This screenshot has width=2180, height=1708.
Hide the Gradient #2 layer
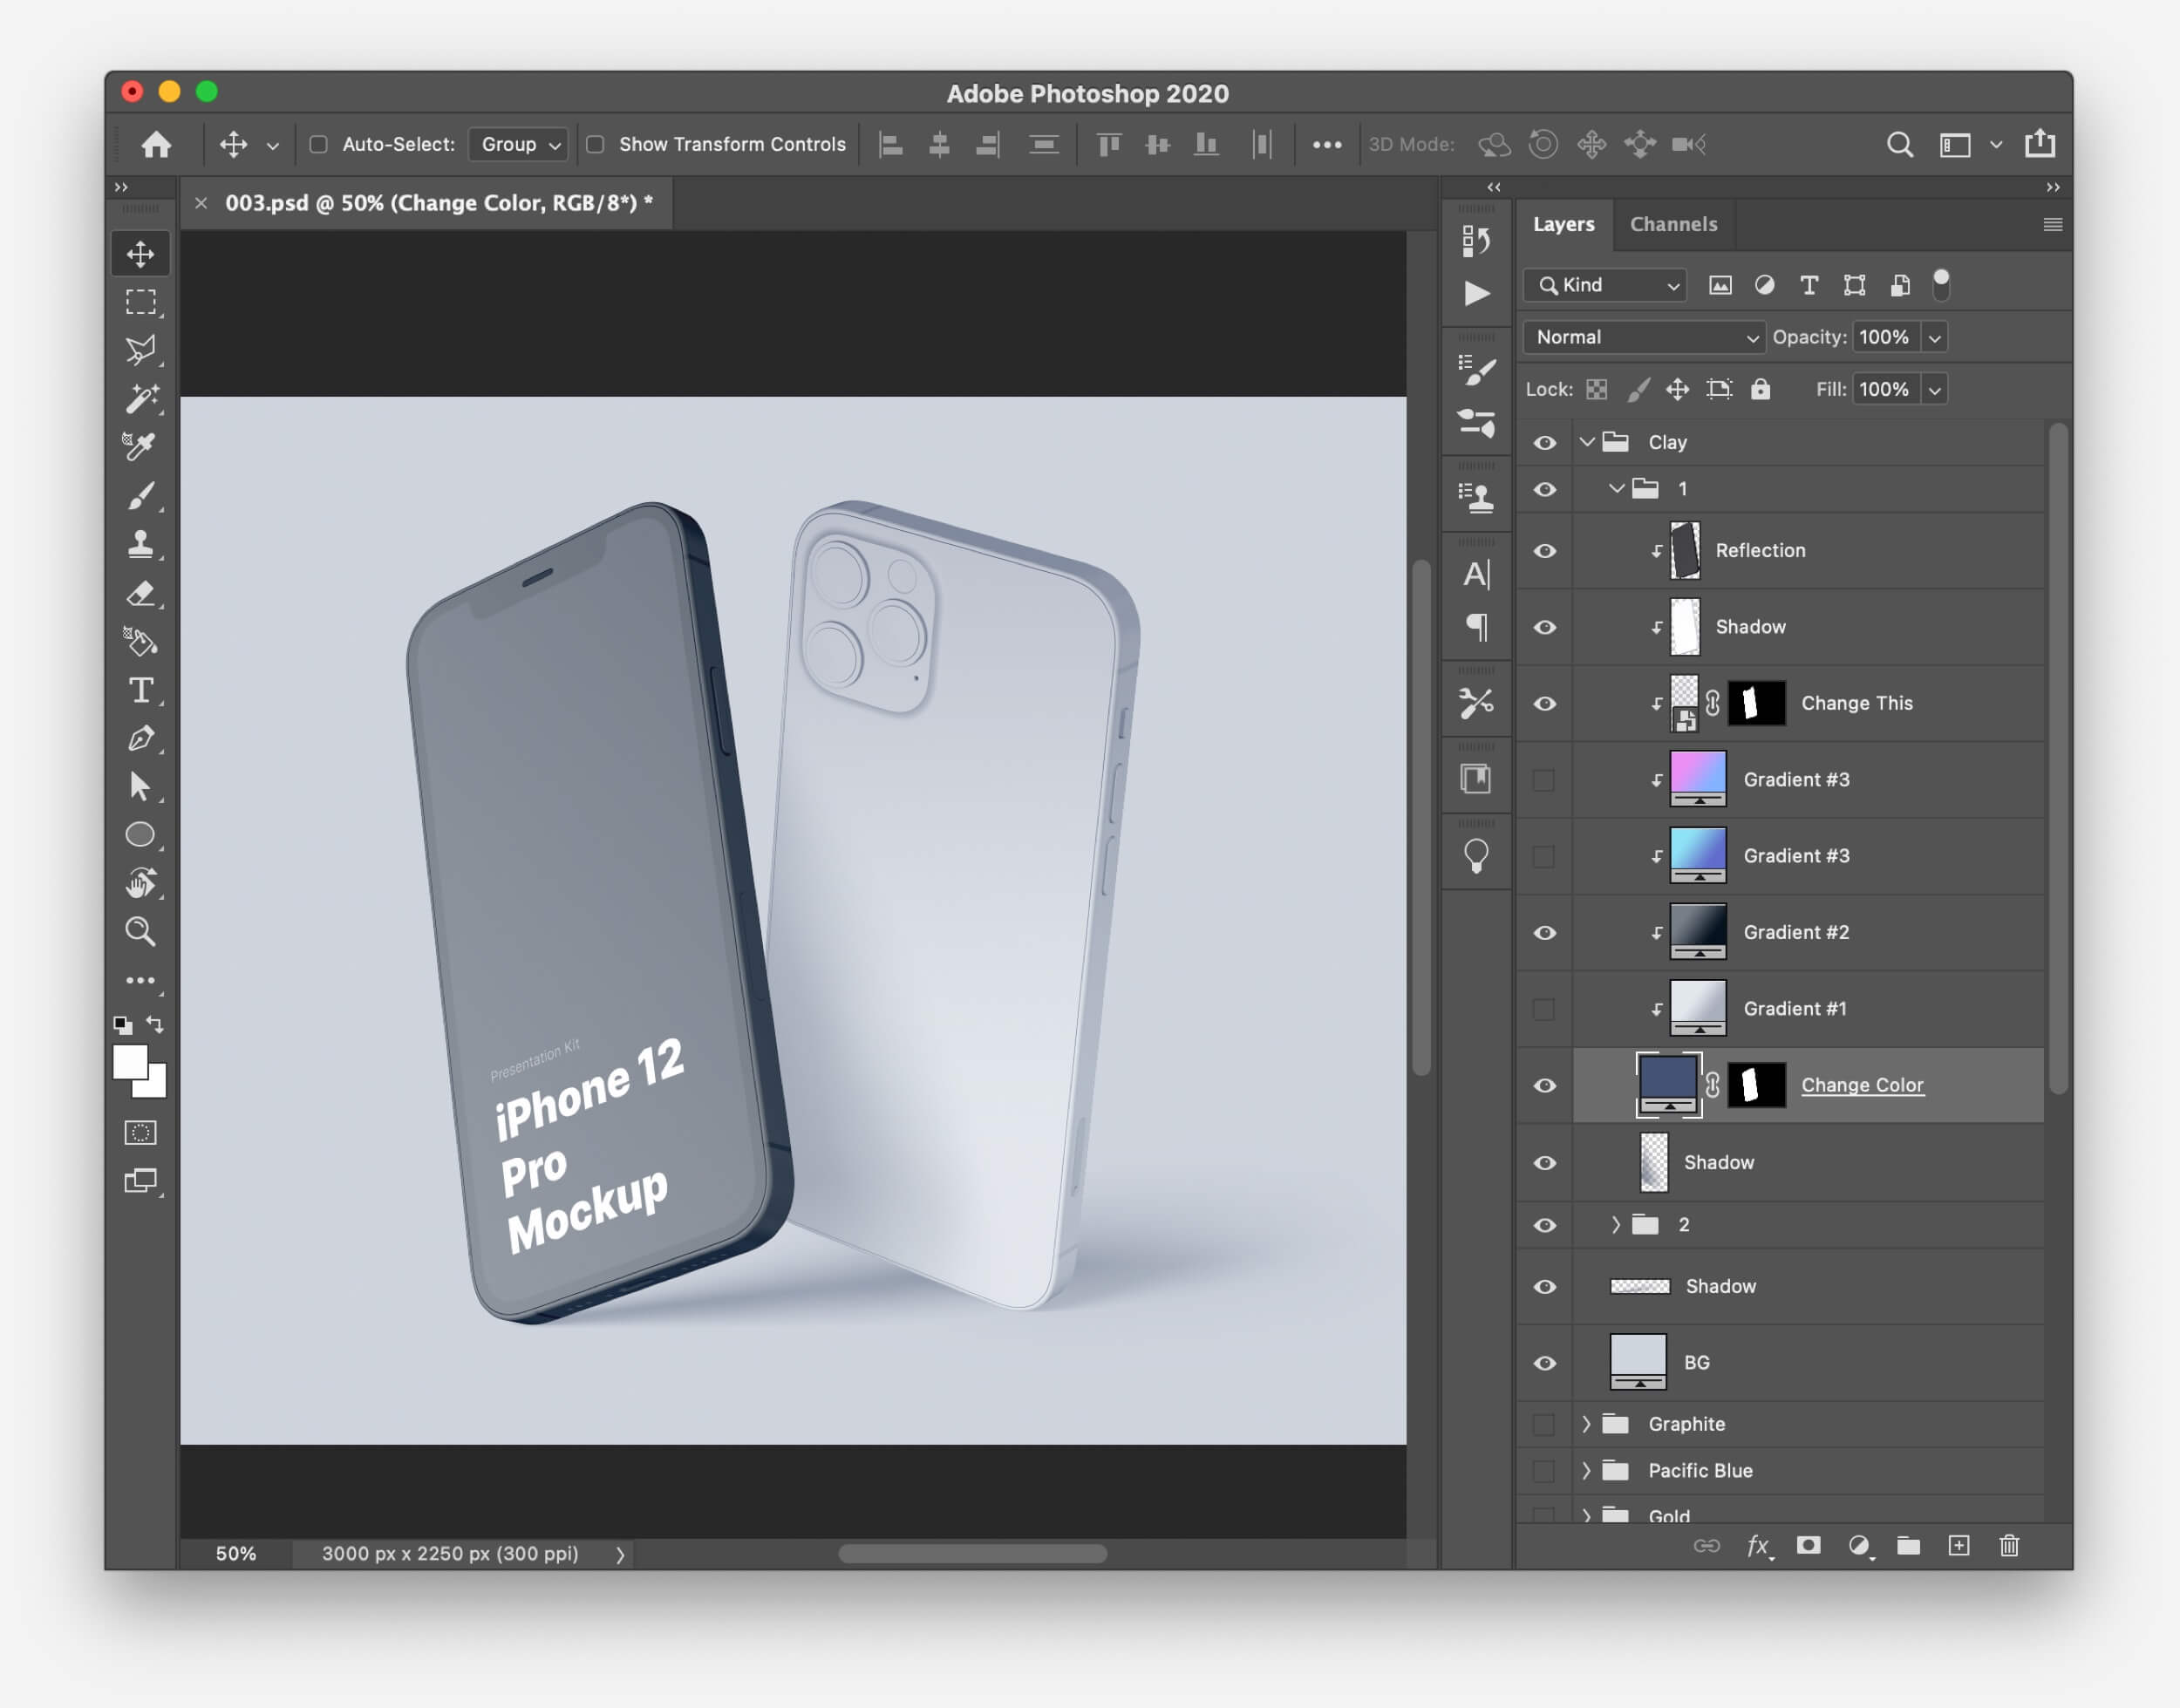[x=1545, y=933]
